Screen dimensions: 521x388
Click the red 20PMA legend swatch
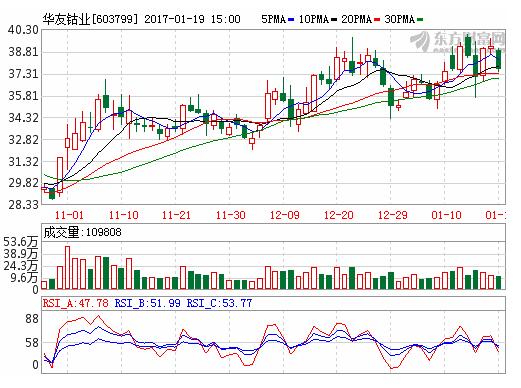[377, 20]
